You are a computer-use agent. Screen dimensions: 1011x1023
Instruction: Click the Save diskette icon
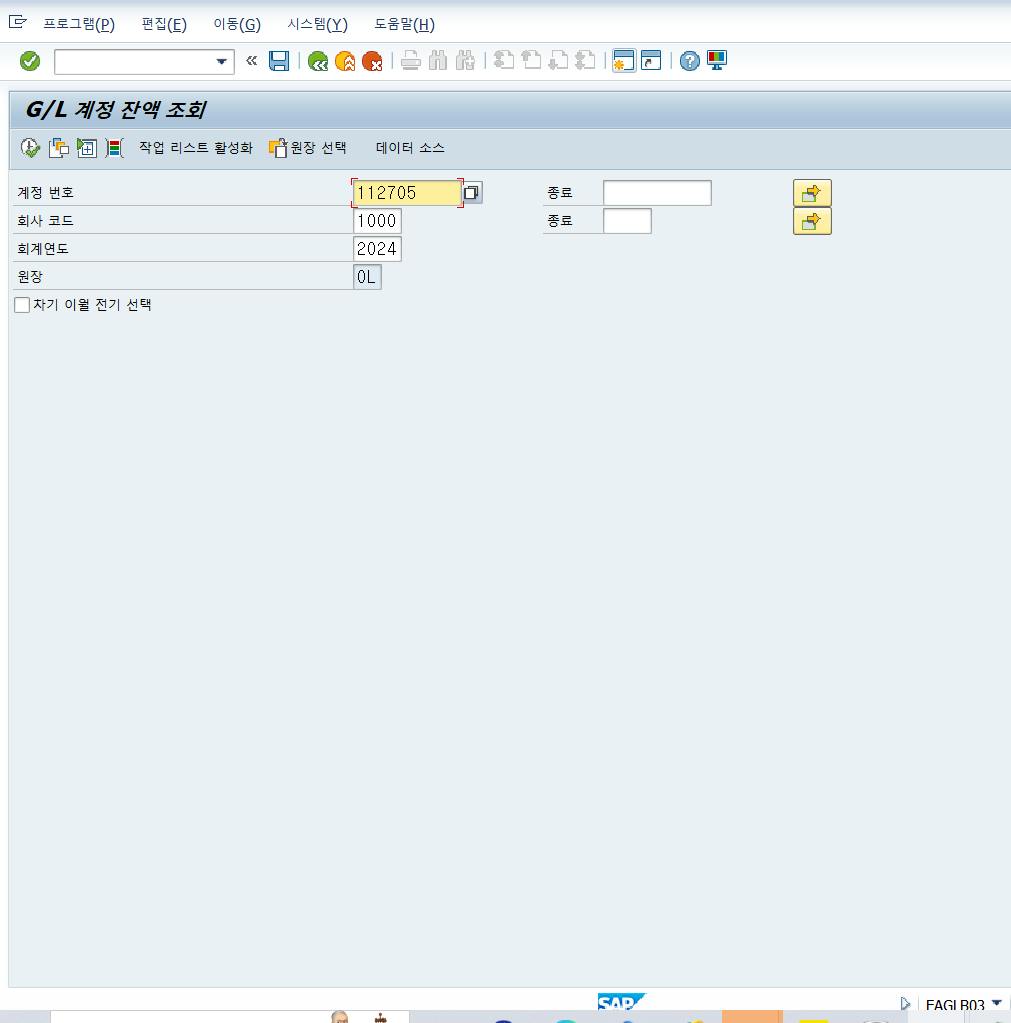[x=279, y=61]
